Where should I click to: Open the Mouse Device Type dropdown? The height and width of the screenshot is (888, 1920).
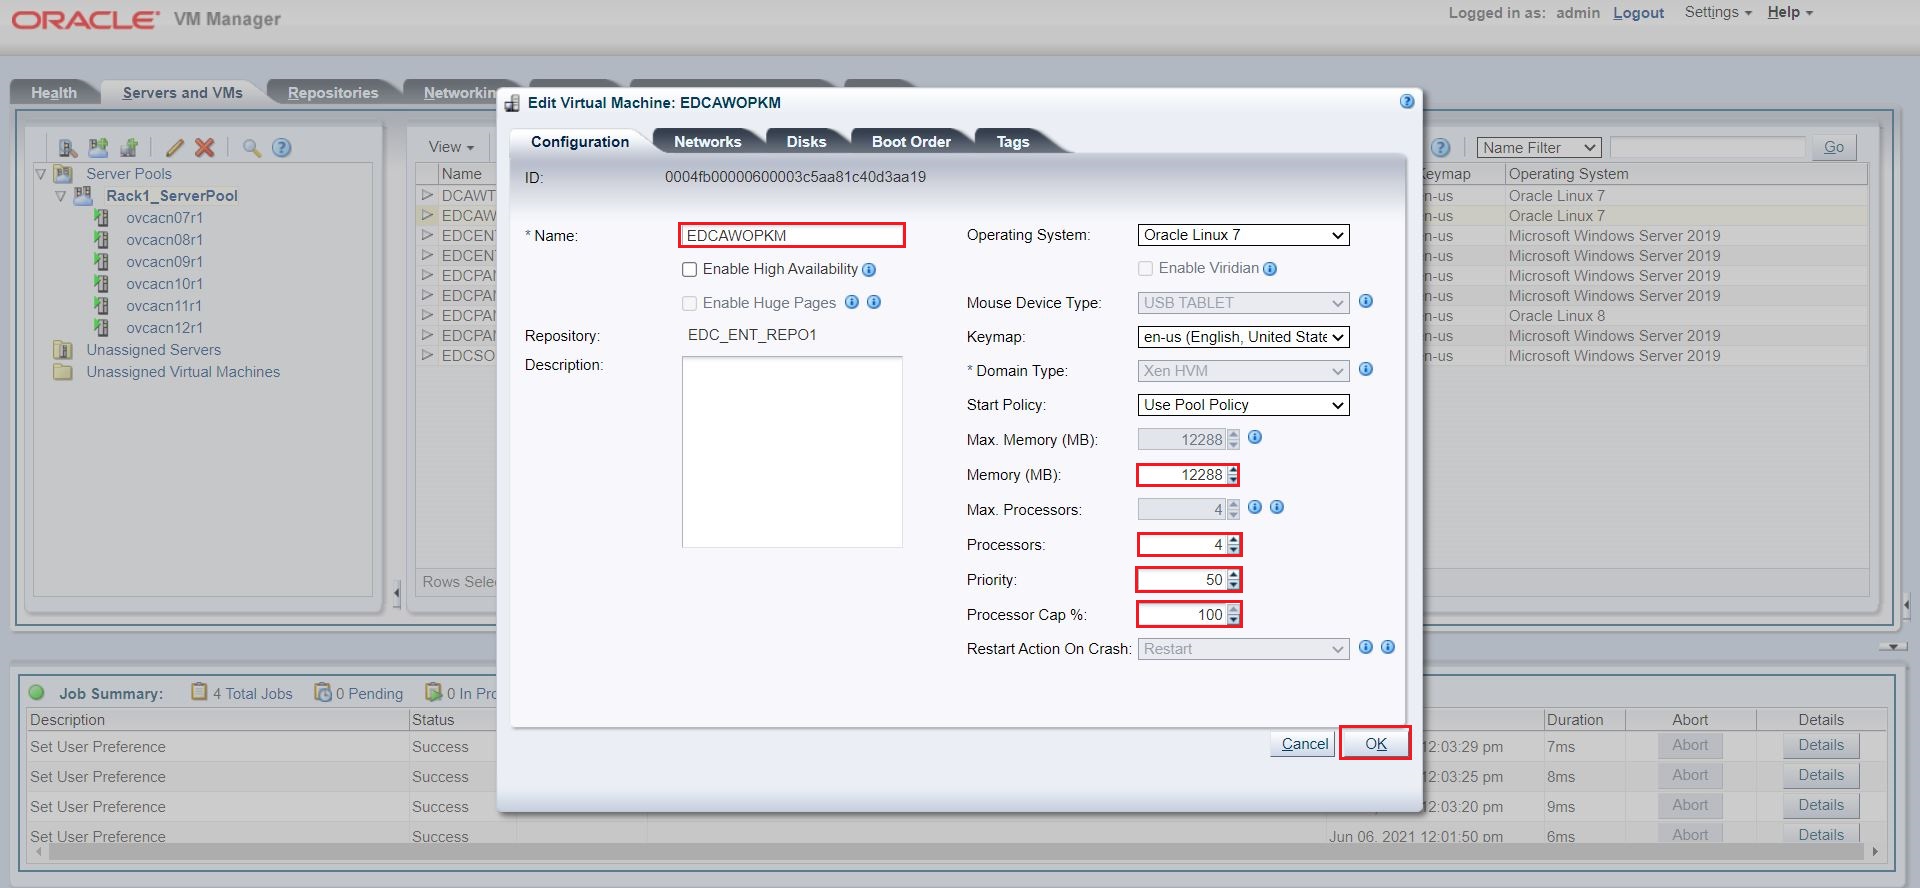[1243, 303]
